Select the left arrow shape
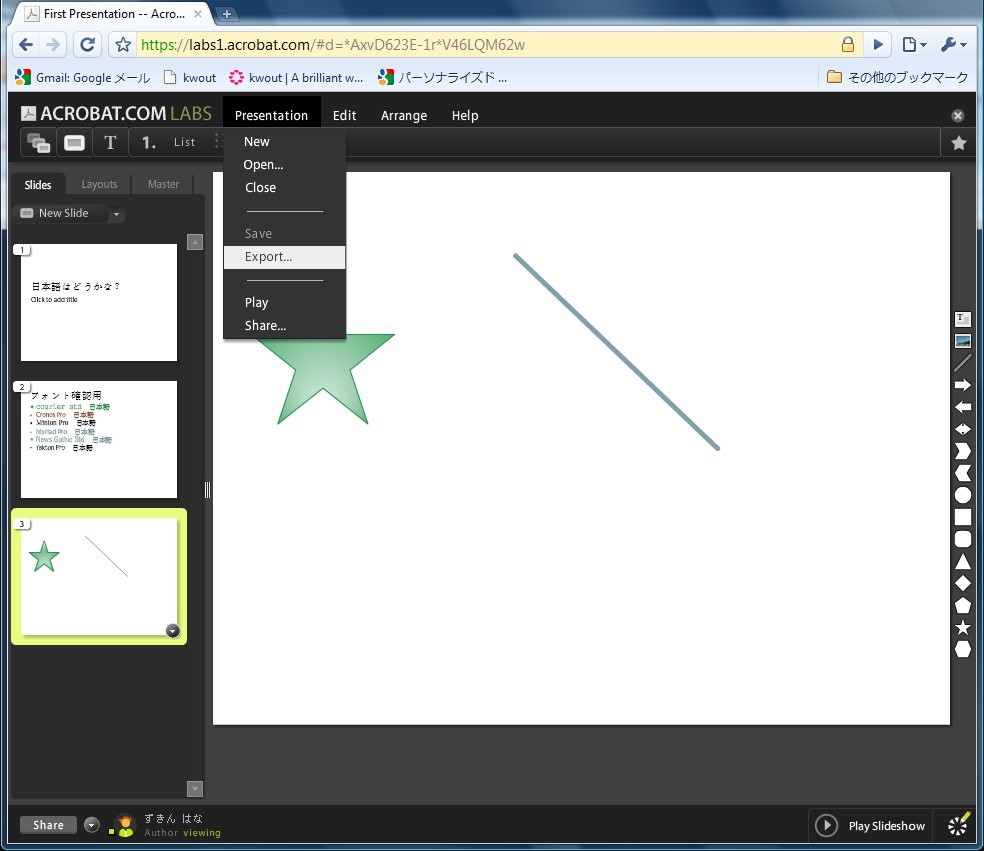The height and width of the screenshot is (851, 984). 962,407
